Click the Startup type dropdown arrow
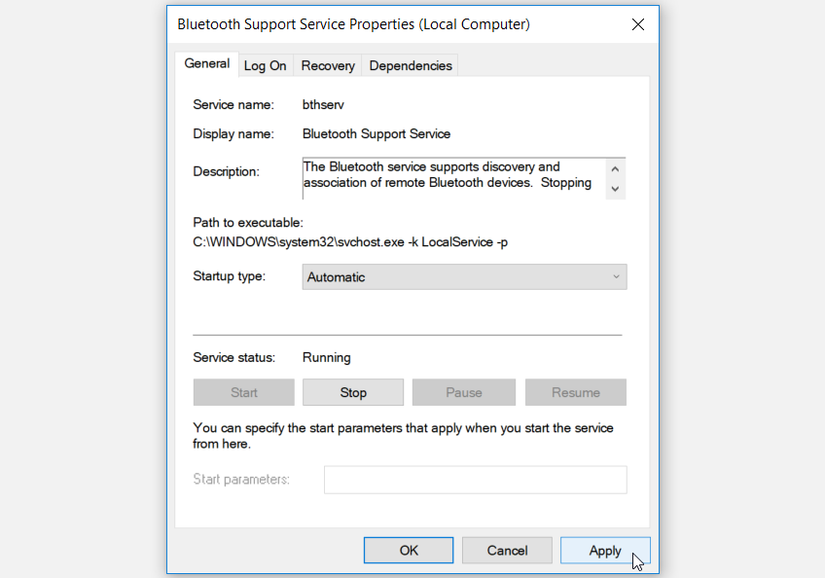 (617, 277)
